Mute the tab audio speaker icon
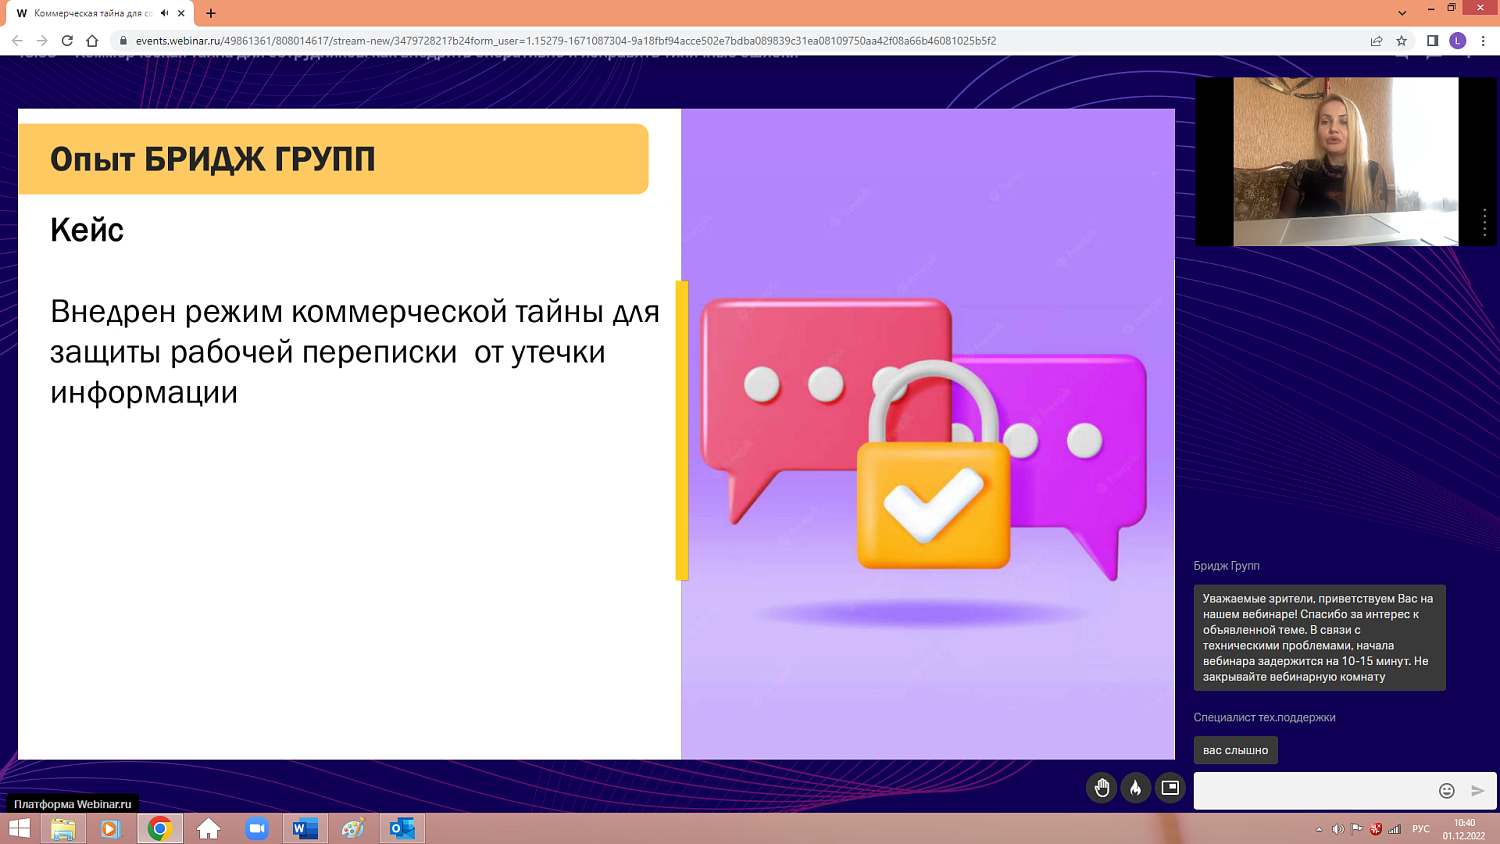Screen dimensions: 1500x844 point(164,13)
